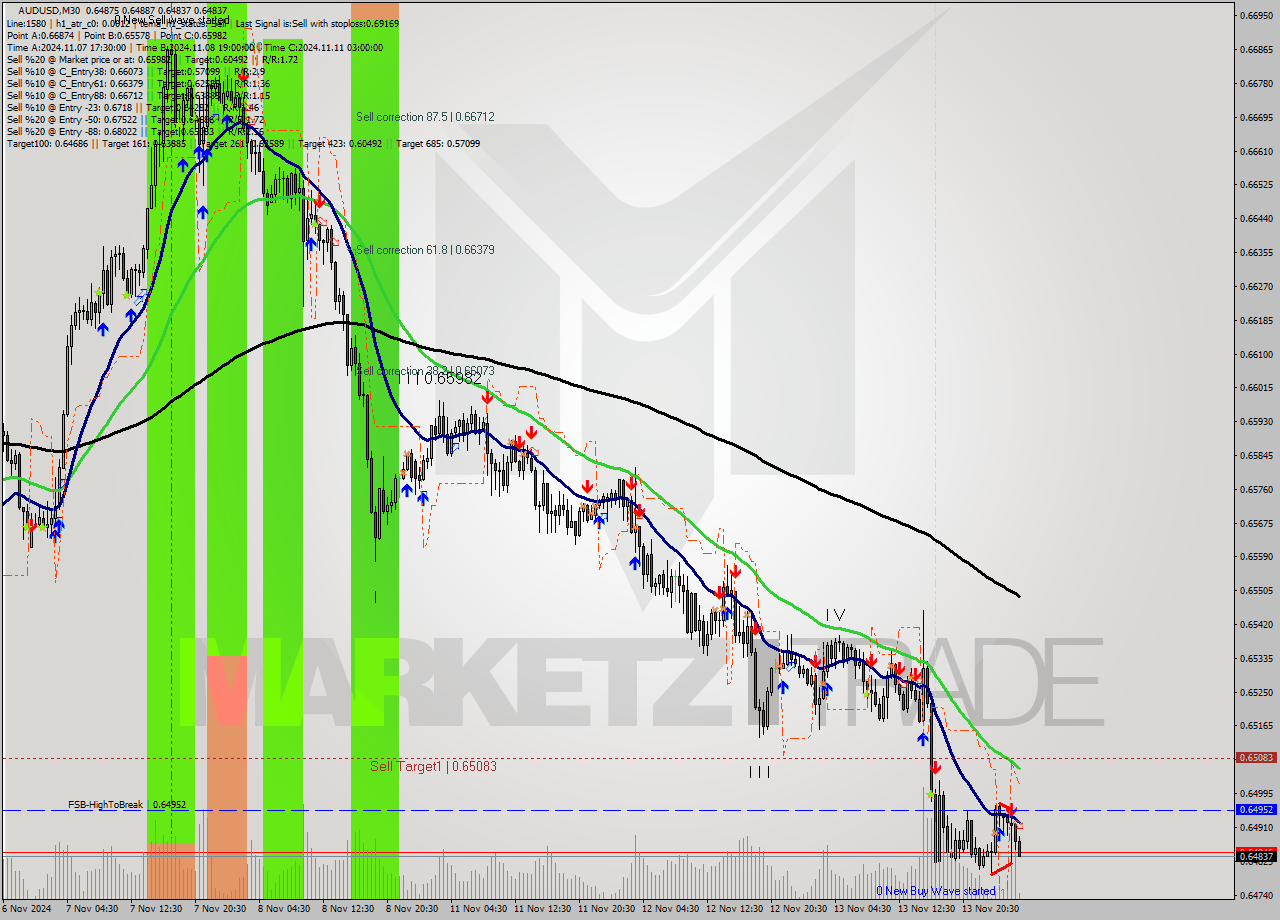Click '12 Nov 12:30' on time axis
1280x920 pixels.
pyautogui.click(x=735, y=909)
